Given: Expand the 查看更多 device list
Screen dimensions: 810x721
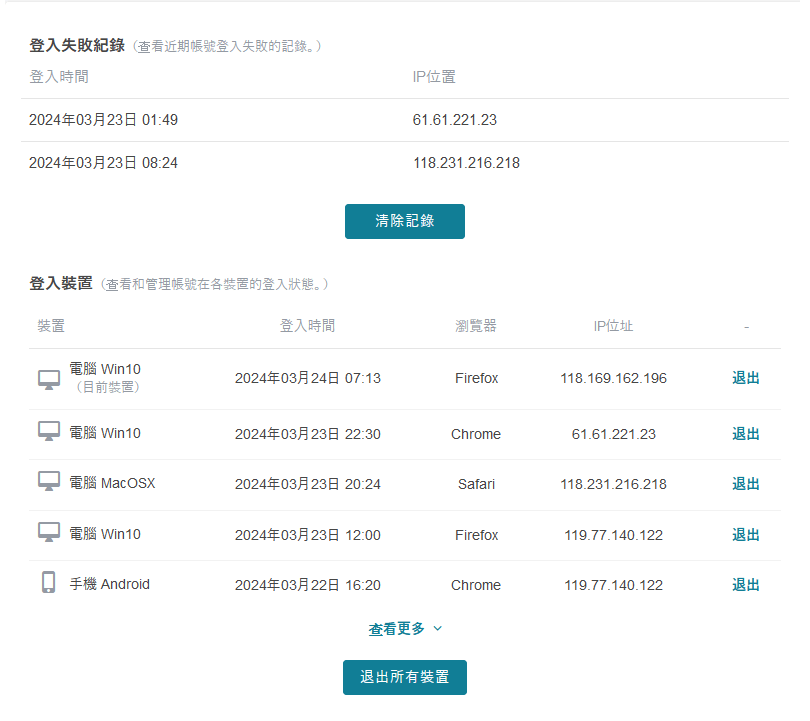Looking at the screenshot, I should (x=405, y=629).
